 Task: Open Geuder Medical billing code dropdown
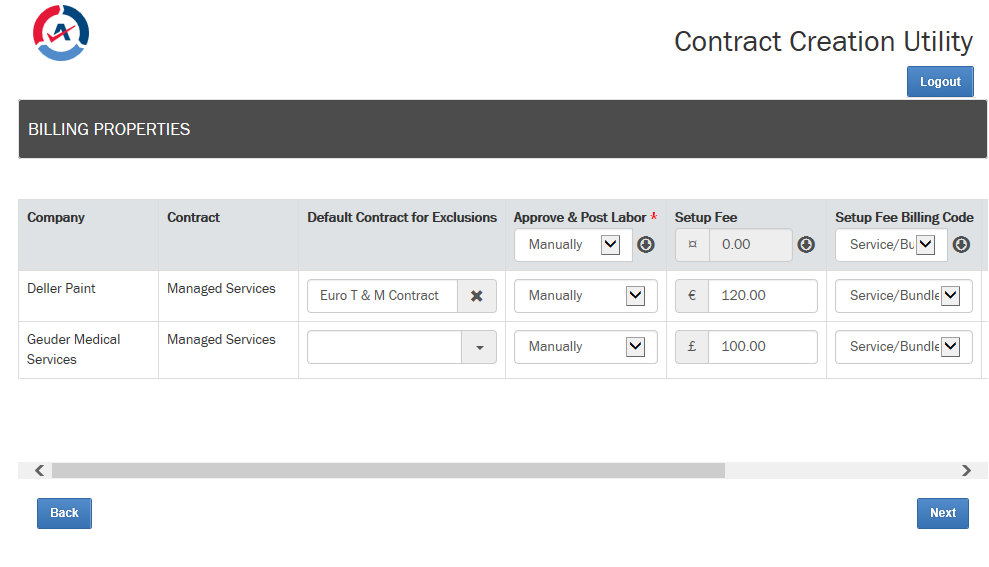[x=904, y=347]
